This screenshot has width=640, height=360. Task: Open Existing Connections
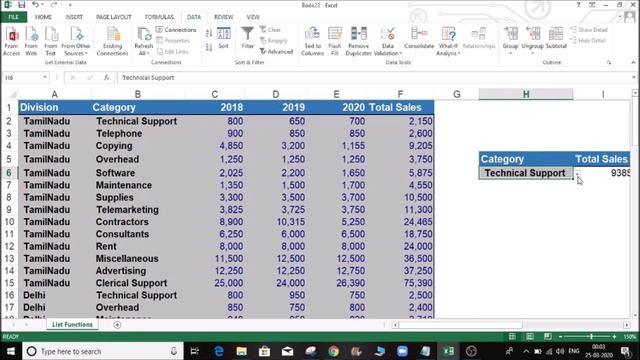(x=112, y=41)
